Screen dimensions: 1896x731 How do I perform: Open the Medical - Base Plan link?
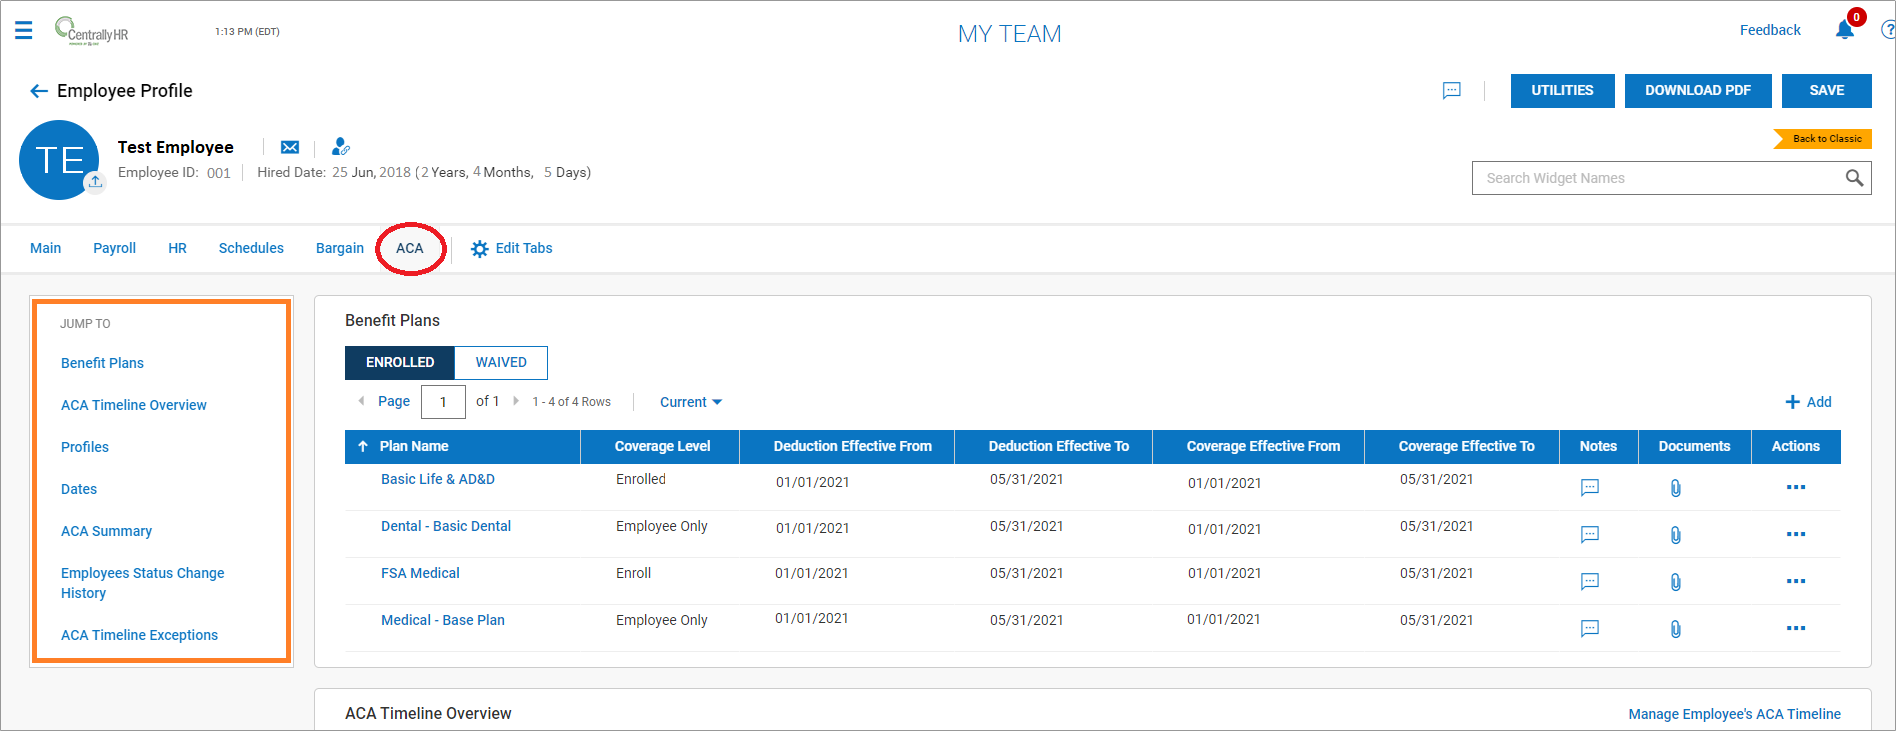(x=443, y=620)
